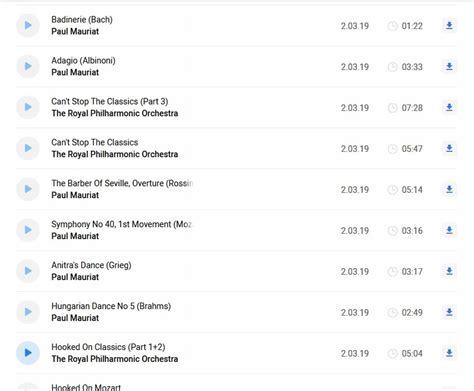Play Anitra's Dance (Grieg)

tap(28, 271)
